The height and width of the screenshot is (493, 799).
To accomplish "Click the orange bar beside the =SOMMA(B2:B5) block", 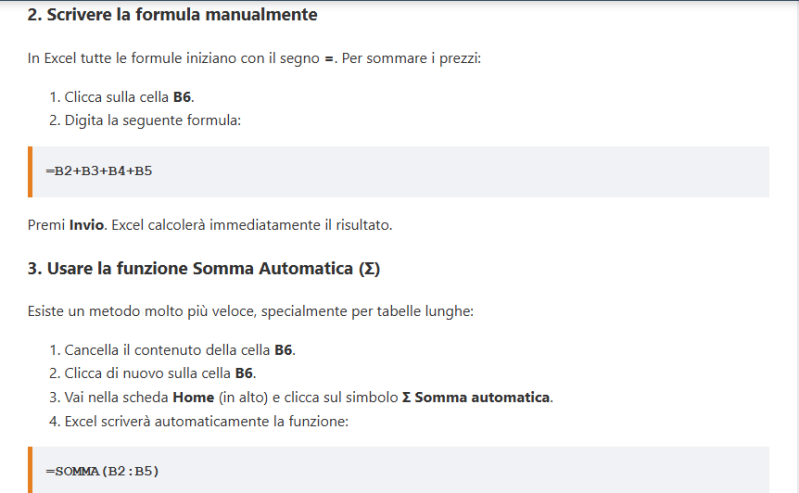I will (x=30, y=470).
